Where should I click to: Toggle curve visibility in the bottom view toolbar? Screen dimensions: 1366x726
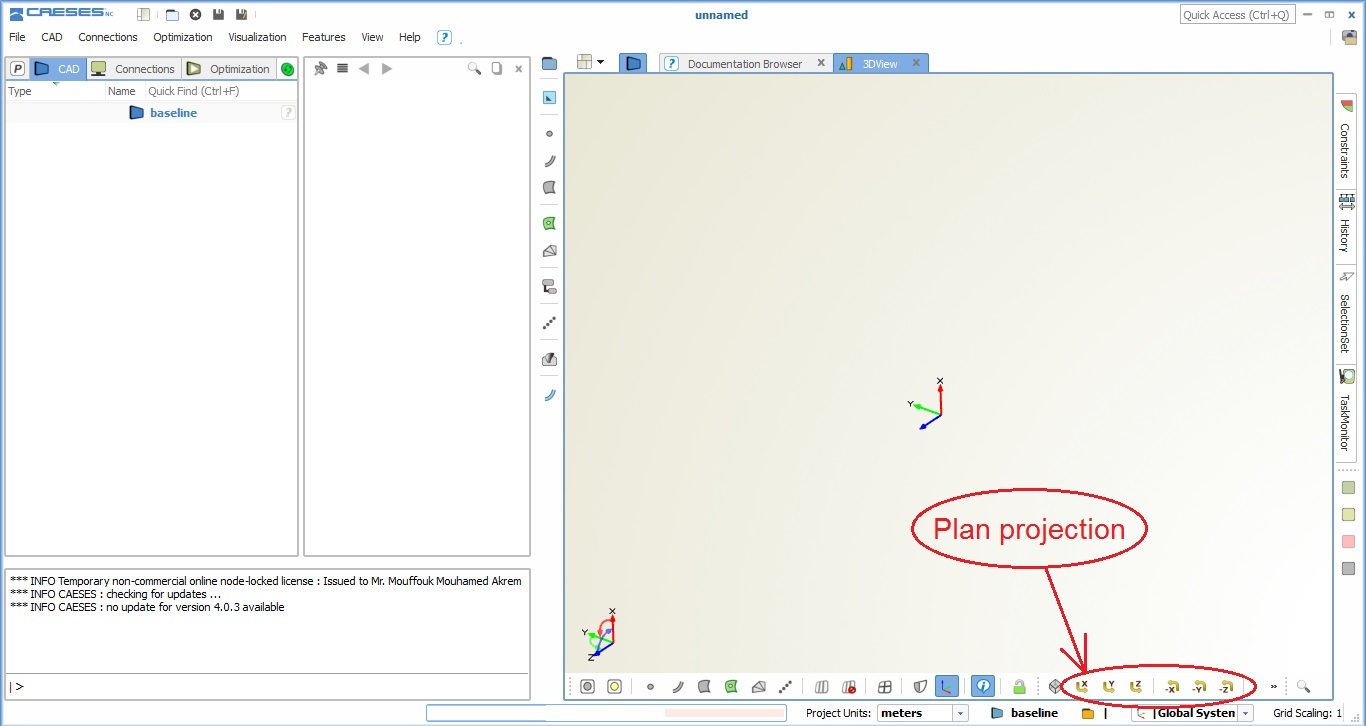point(677,687)
